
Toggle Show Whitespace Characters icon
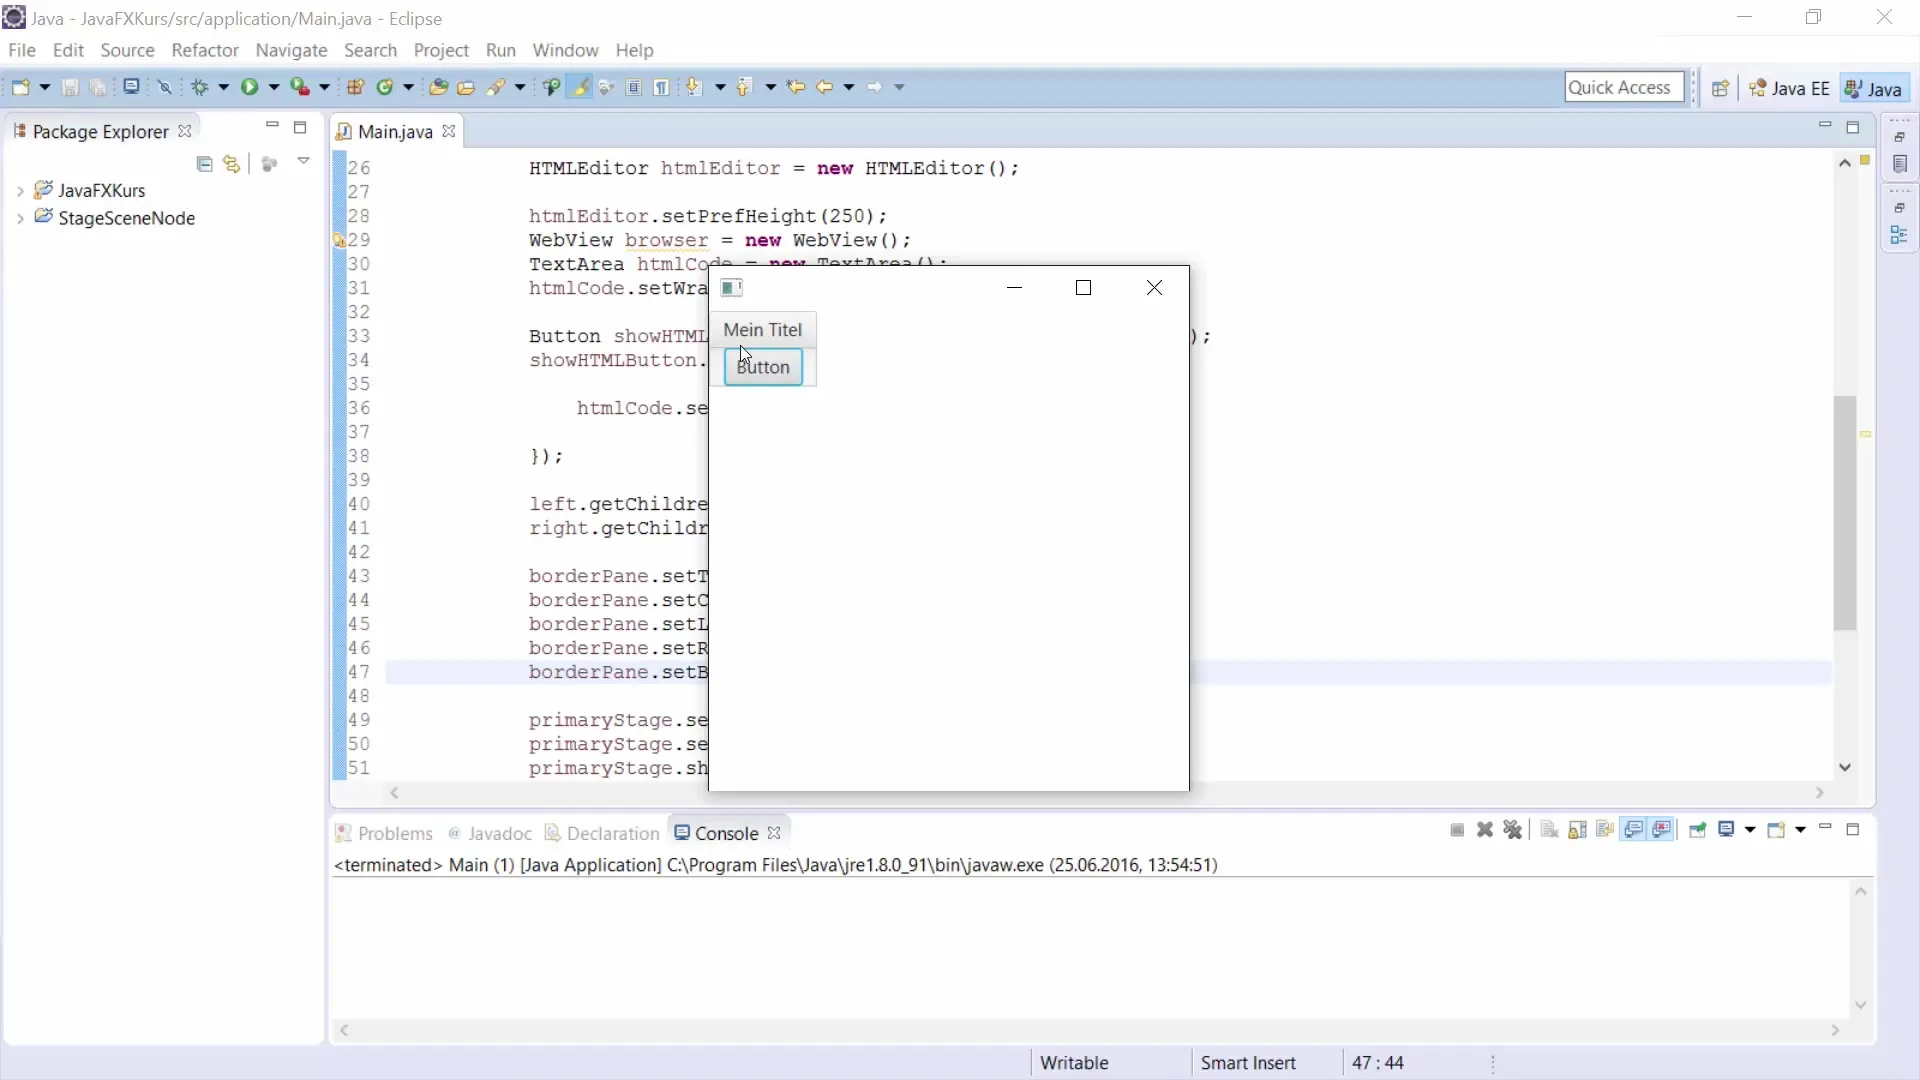pos(661,87)
